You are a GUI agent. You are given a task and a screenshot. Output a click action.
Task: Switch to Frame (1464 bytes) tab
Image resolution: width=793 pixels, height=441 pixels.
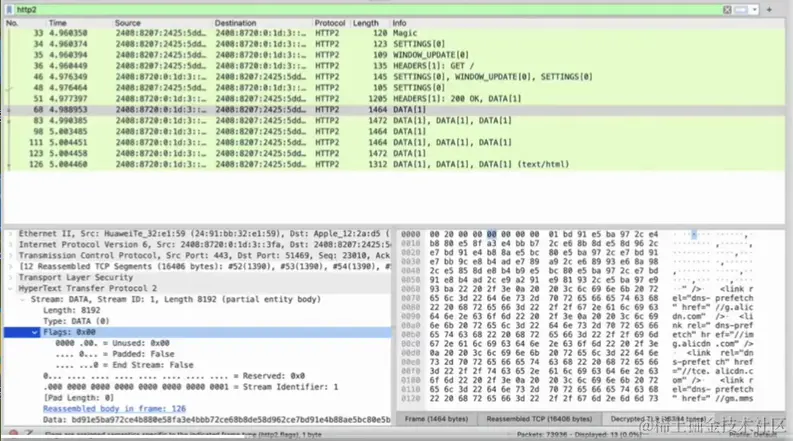436,419
